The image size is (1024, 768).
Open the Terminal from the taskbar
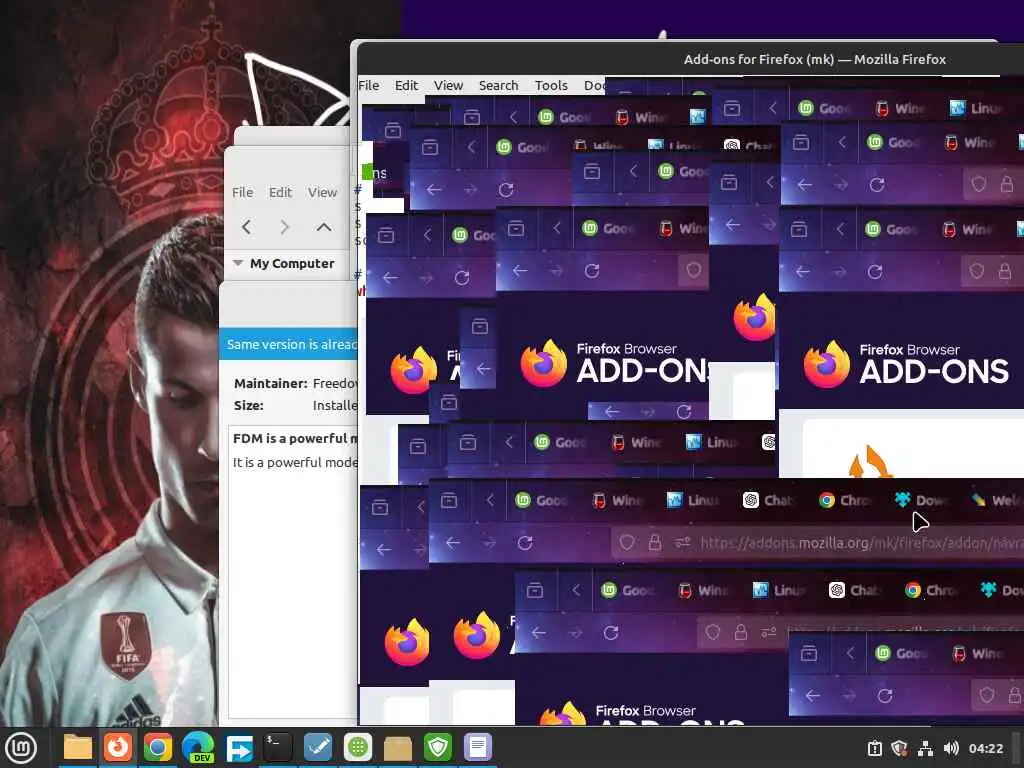tap(278, 748)
